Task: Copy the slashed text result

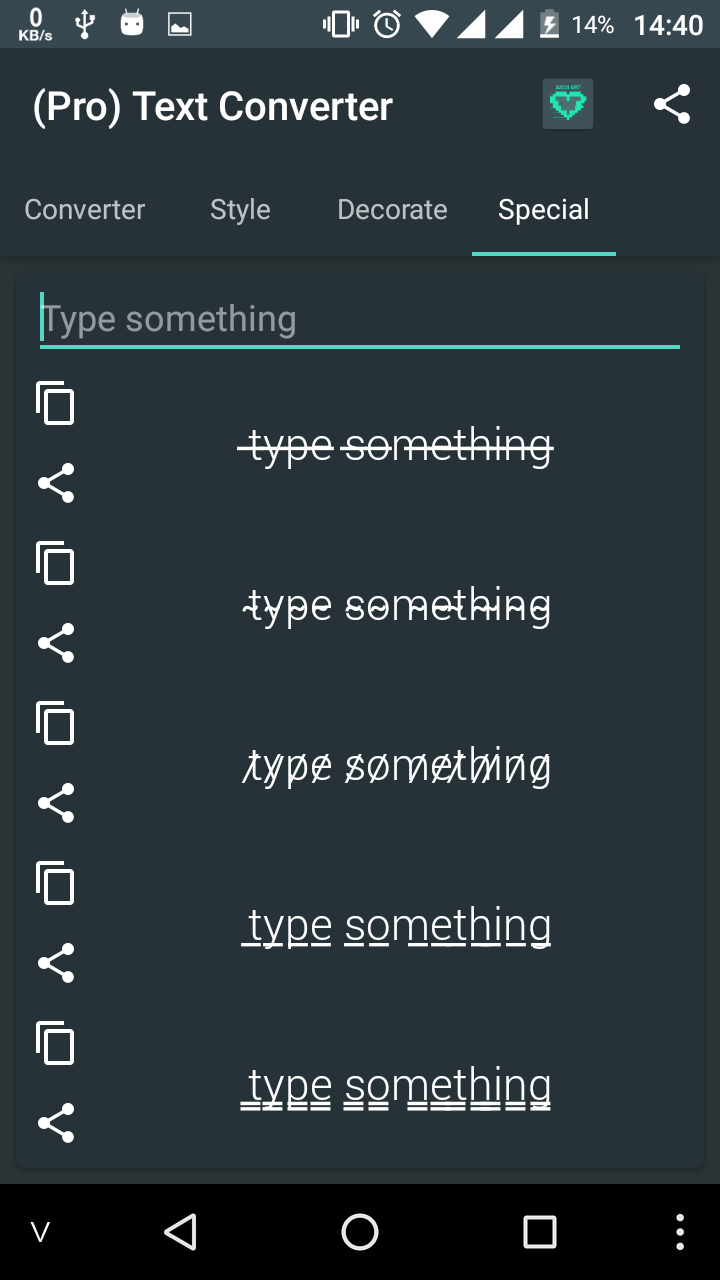Action: tap(56, 723)
